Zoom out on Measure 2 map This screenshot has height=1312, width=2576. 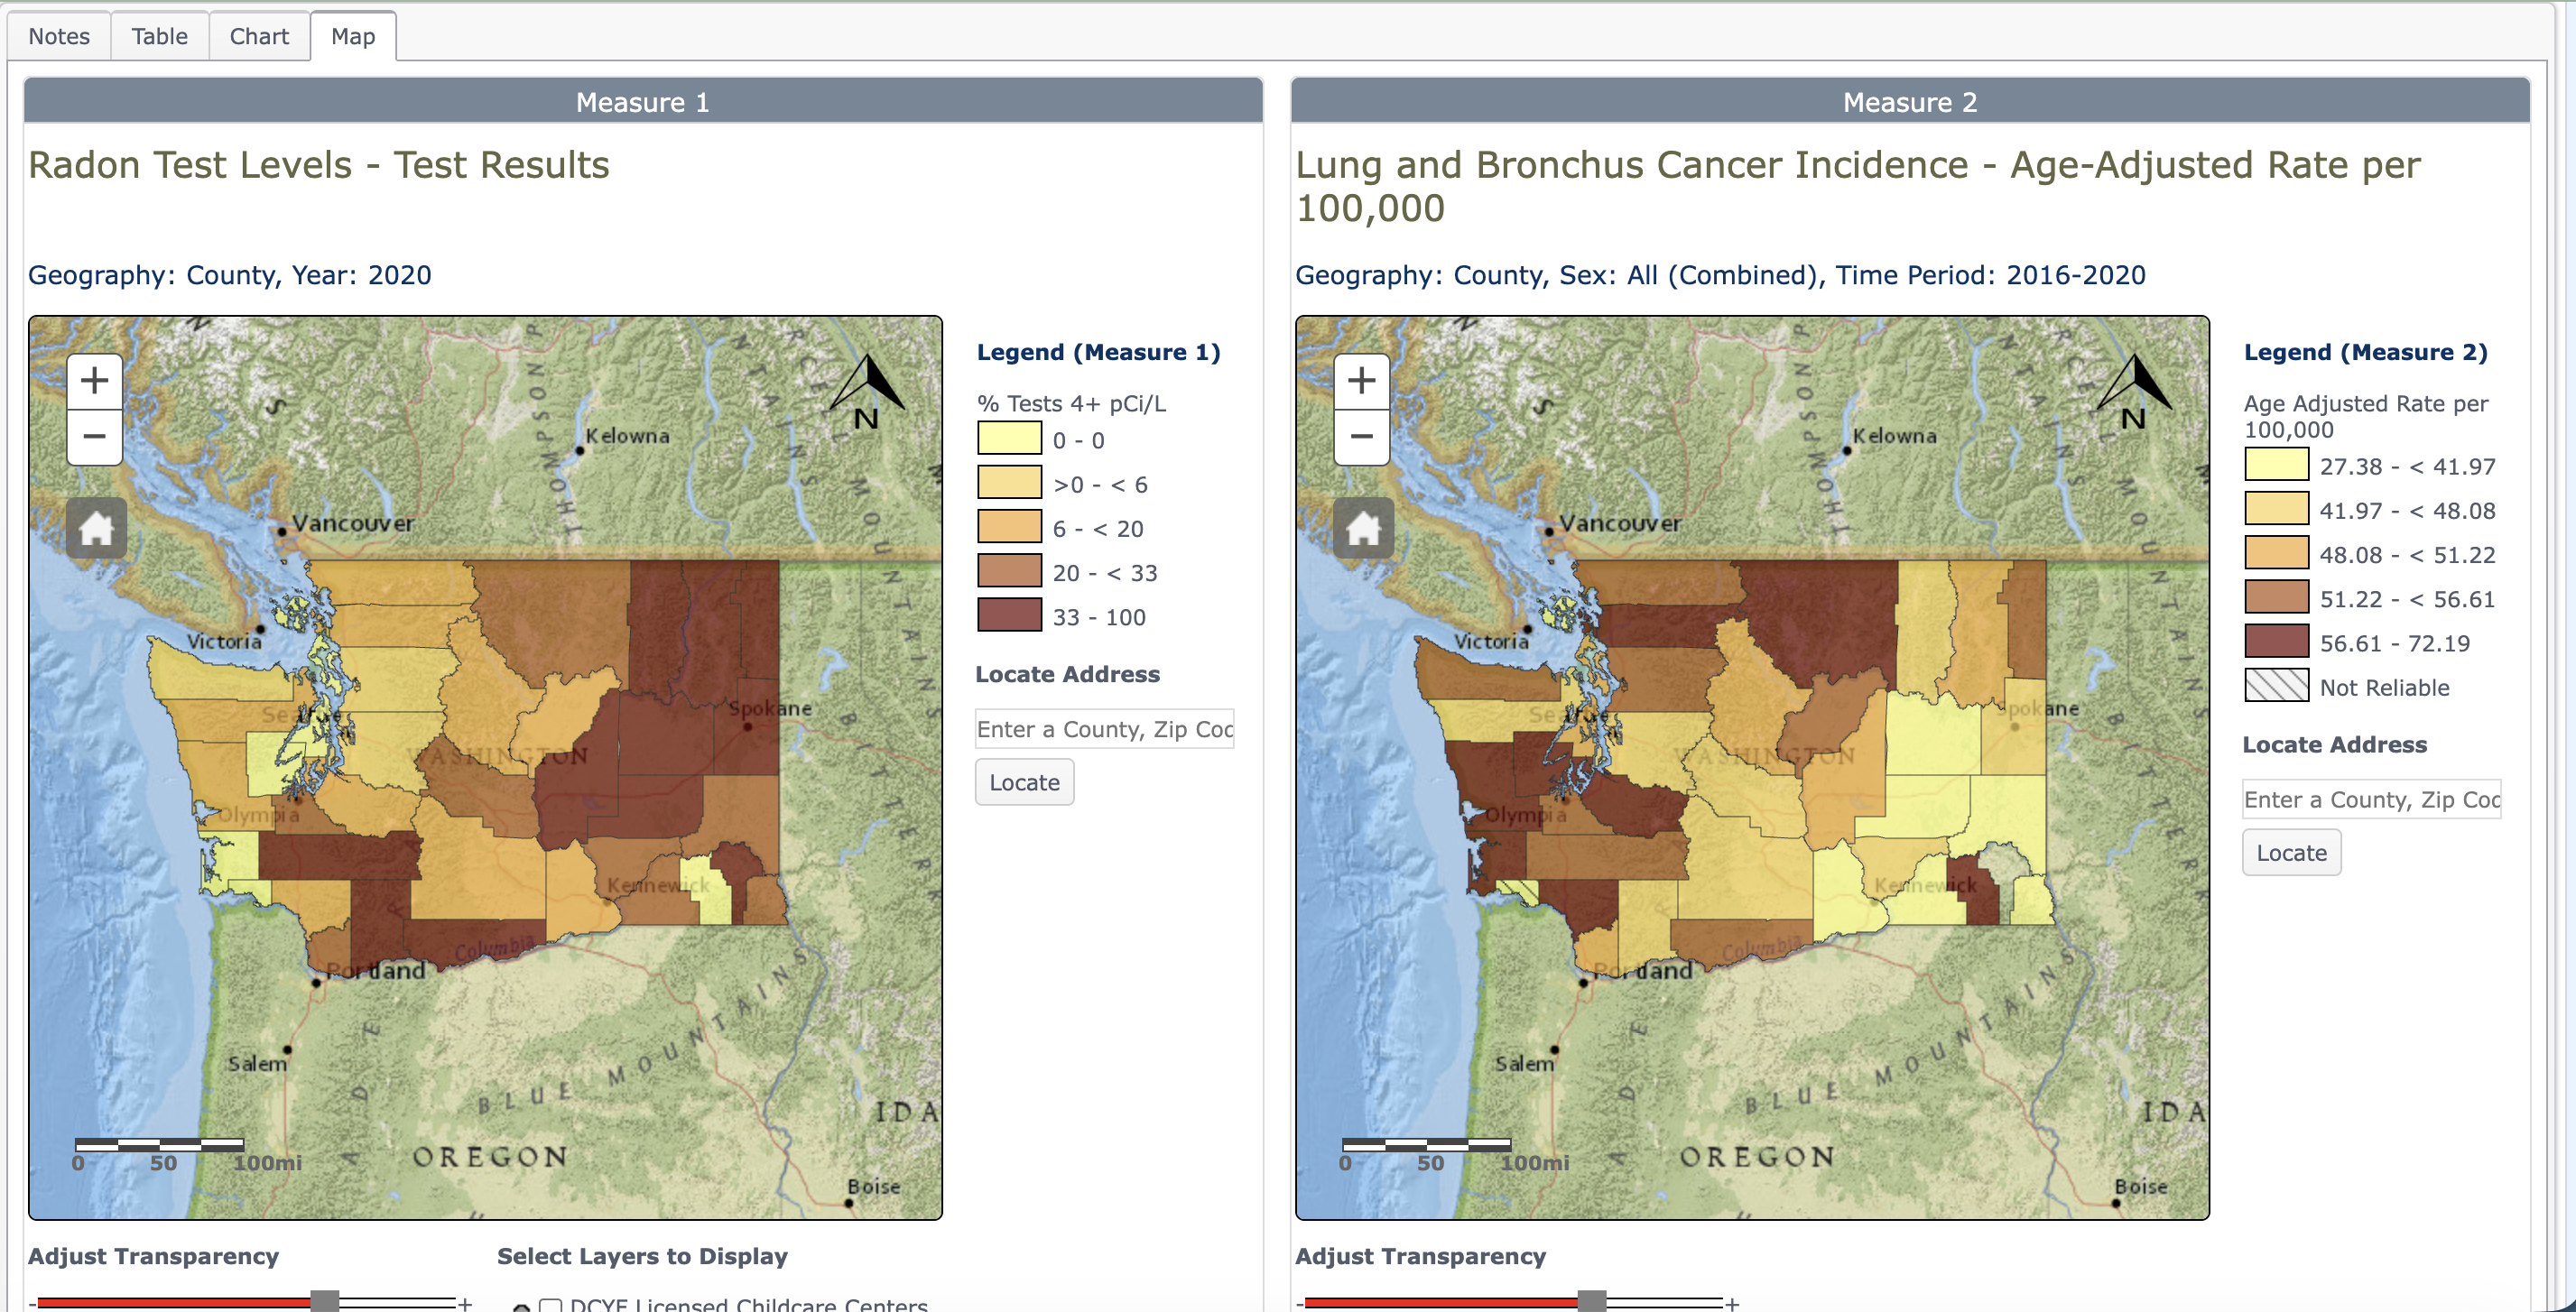click(1362, 437)
